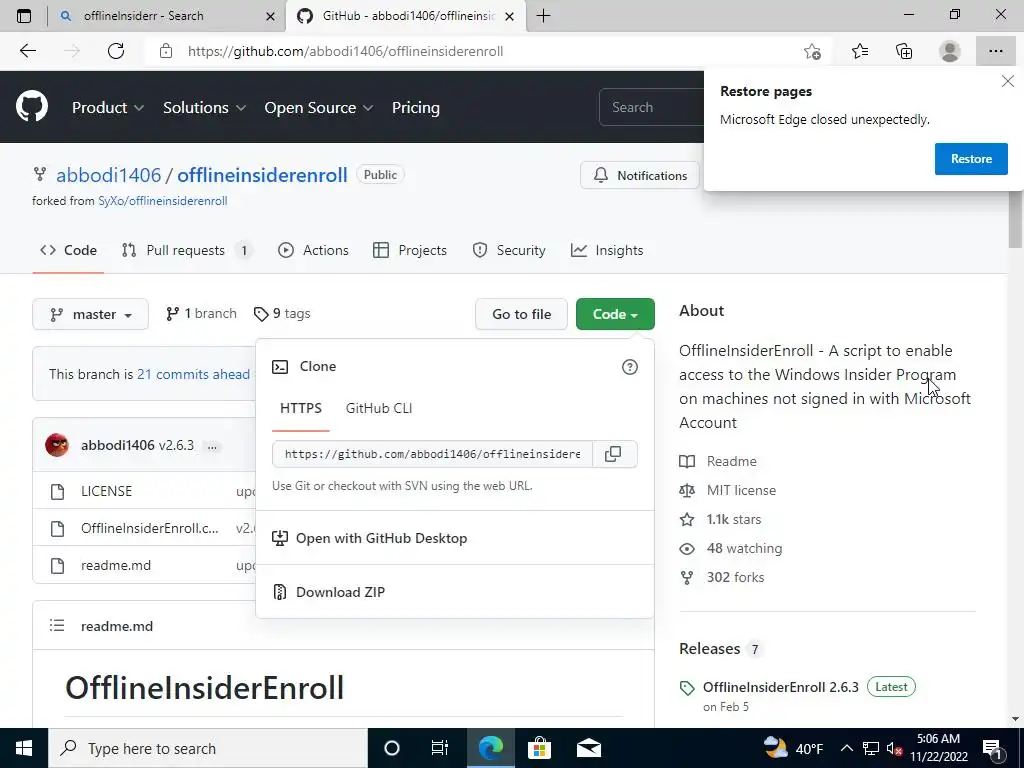
Task: Switch to the Pull requests tab
Action: click(187, 250)
